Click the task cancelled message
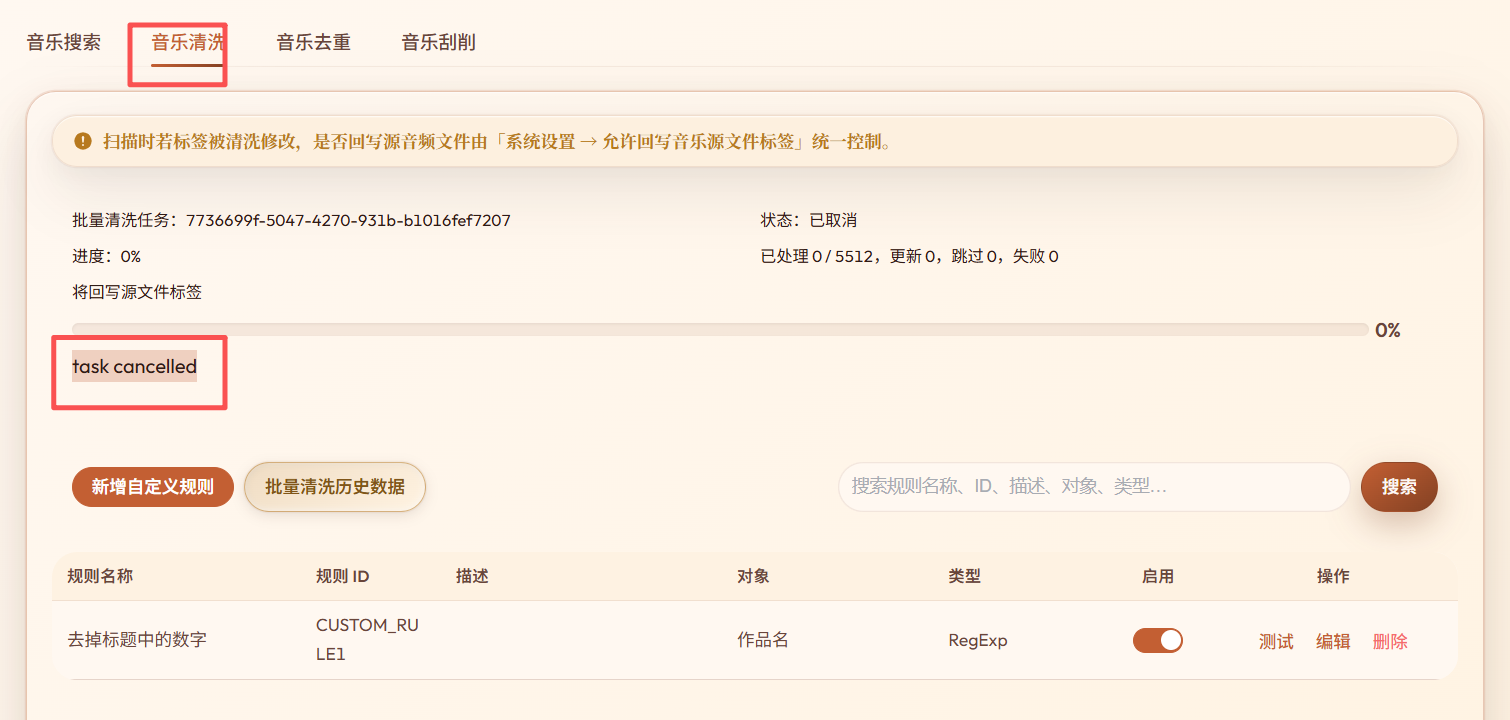 (134, 367)
